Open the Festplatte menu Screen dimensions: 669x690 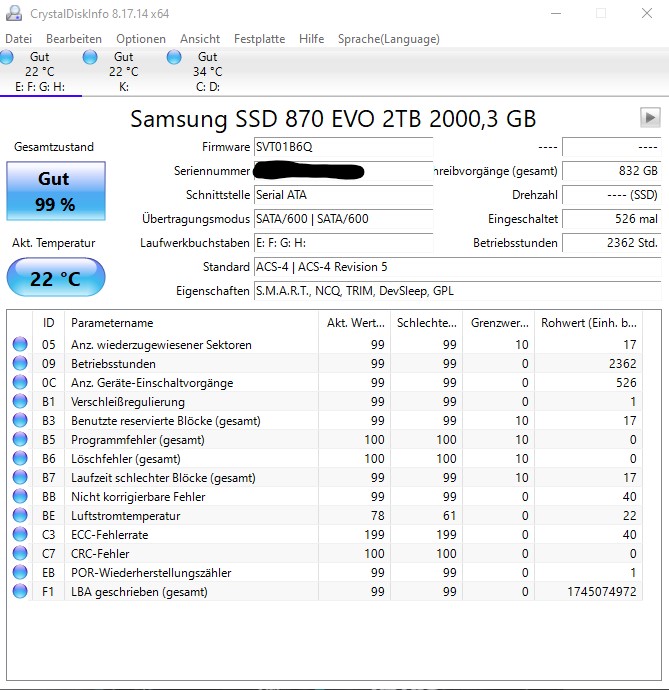259,39
